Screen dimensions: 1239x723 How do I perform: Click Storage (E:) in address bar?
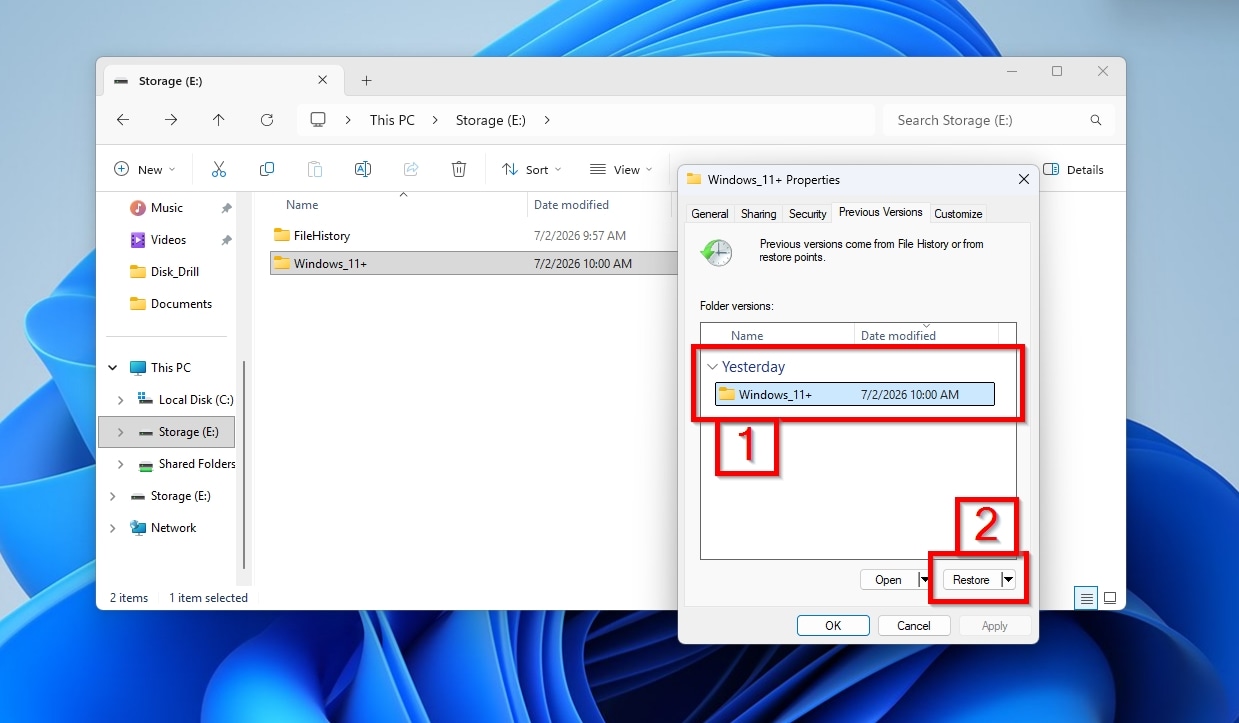[490, 120]
